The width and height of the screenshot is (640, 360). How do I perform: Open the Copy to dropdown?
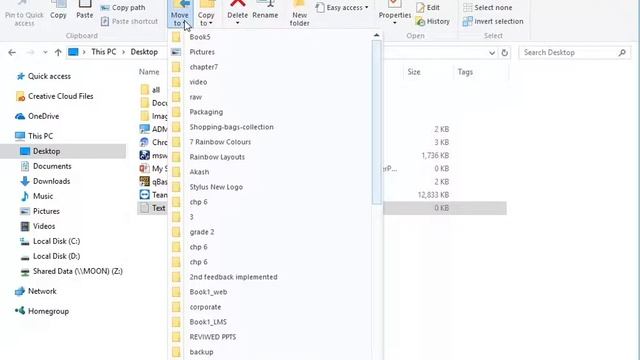pos(206,14)
